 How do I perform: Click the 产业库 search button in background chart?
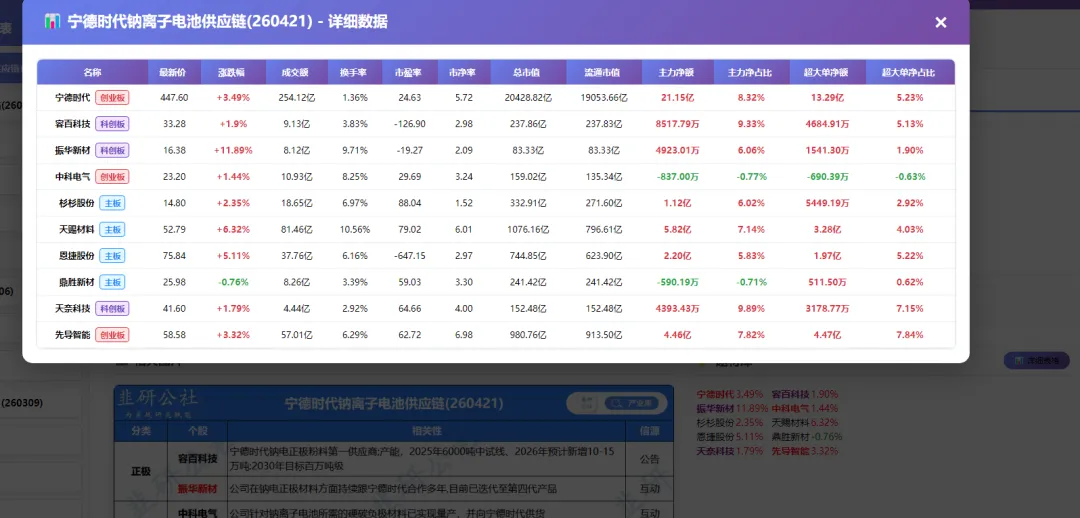tap(632, 403)
